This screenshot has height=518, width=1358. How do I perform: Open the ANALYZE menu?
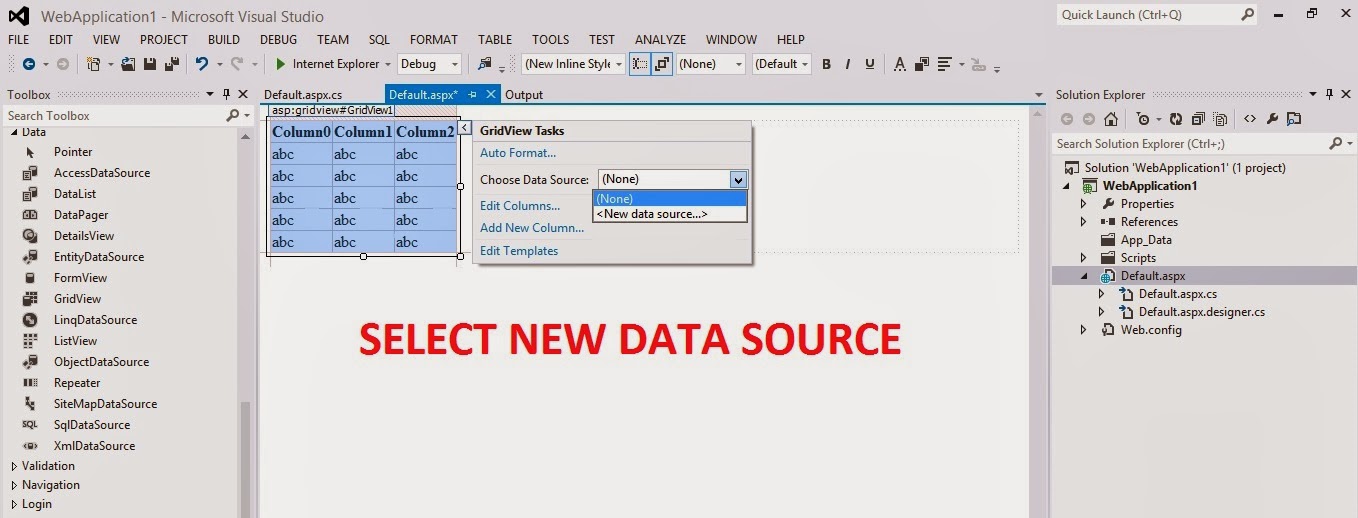[x=660, y=40]
